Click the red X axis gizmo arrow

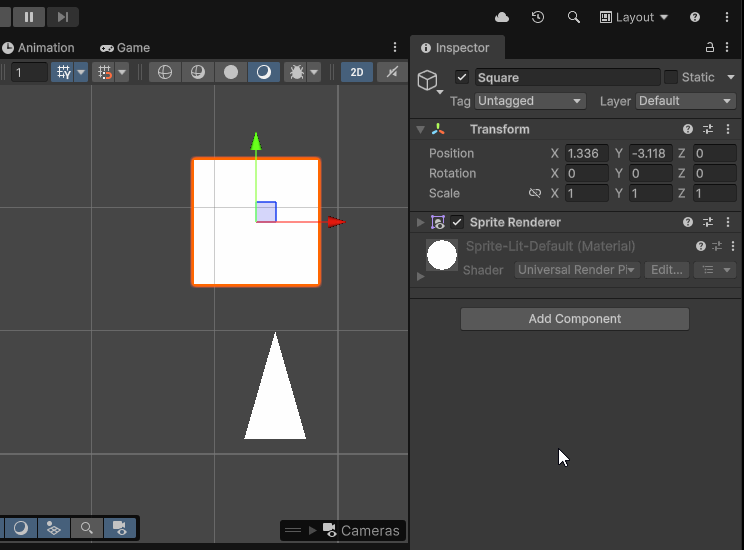coord(337,222)
